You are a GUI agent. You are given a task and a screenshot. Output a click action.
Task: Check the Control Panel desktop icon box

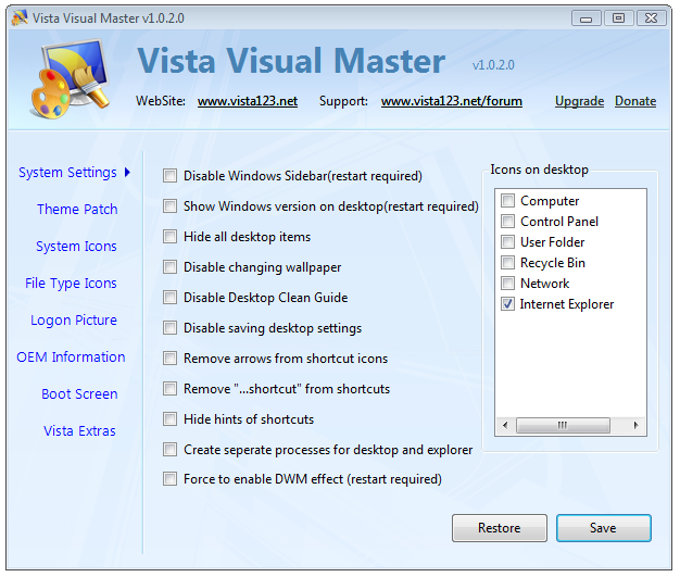508,221
